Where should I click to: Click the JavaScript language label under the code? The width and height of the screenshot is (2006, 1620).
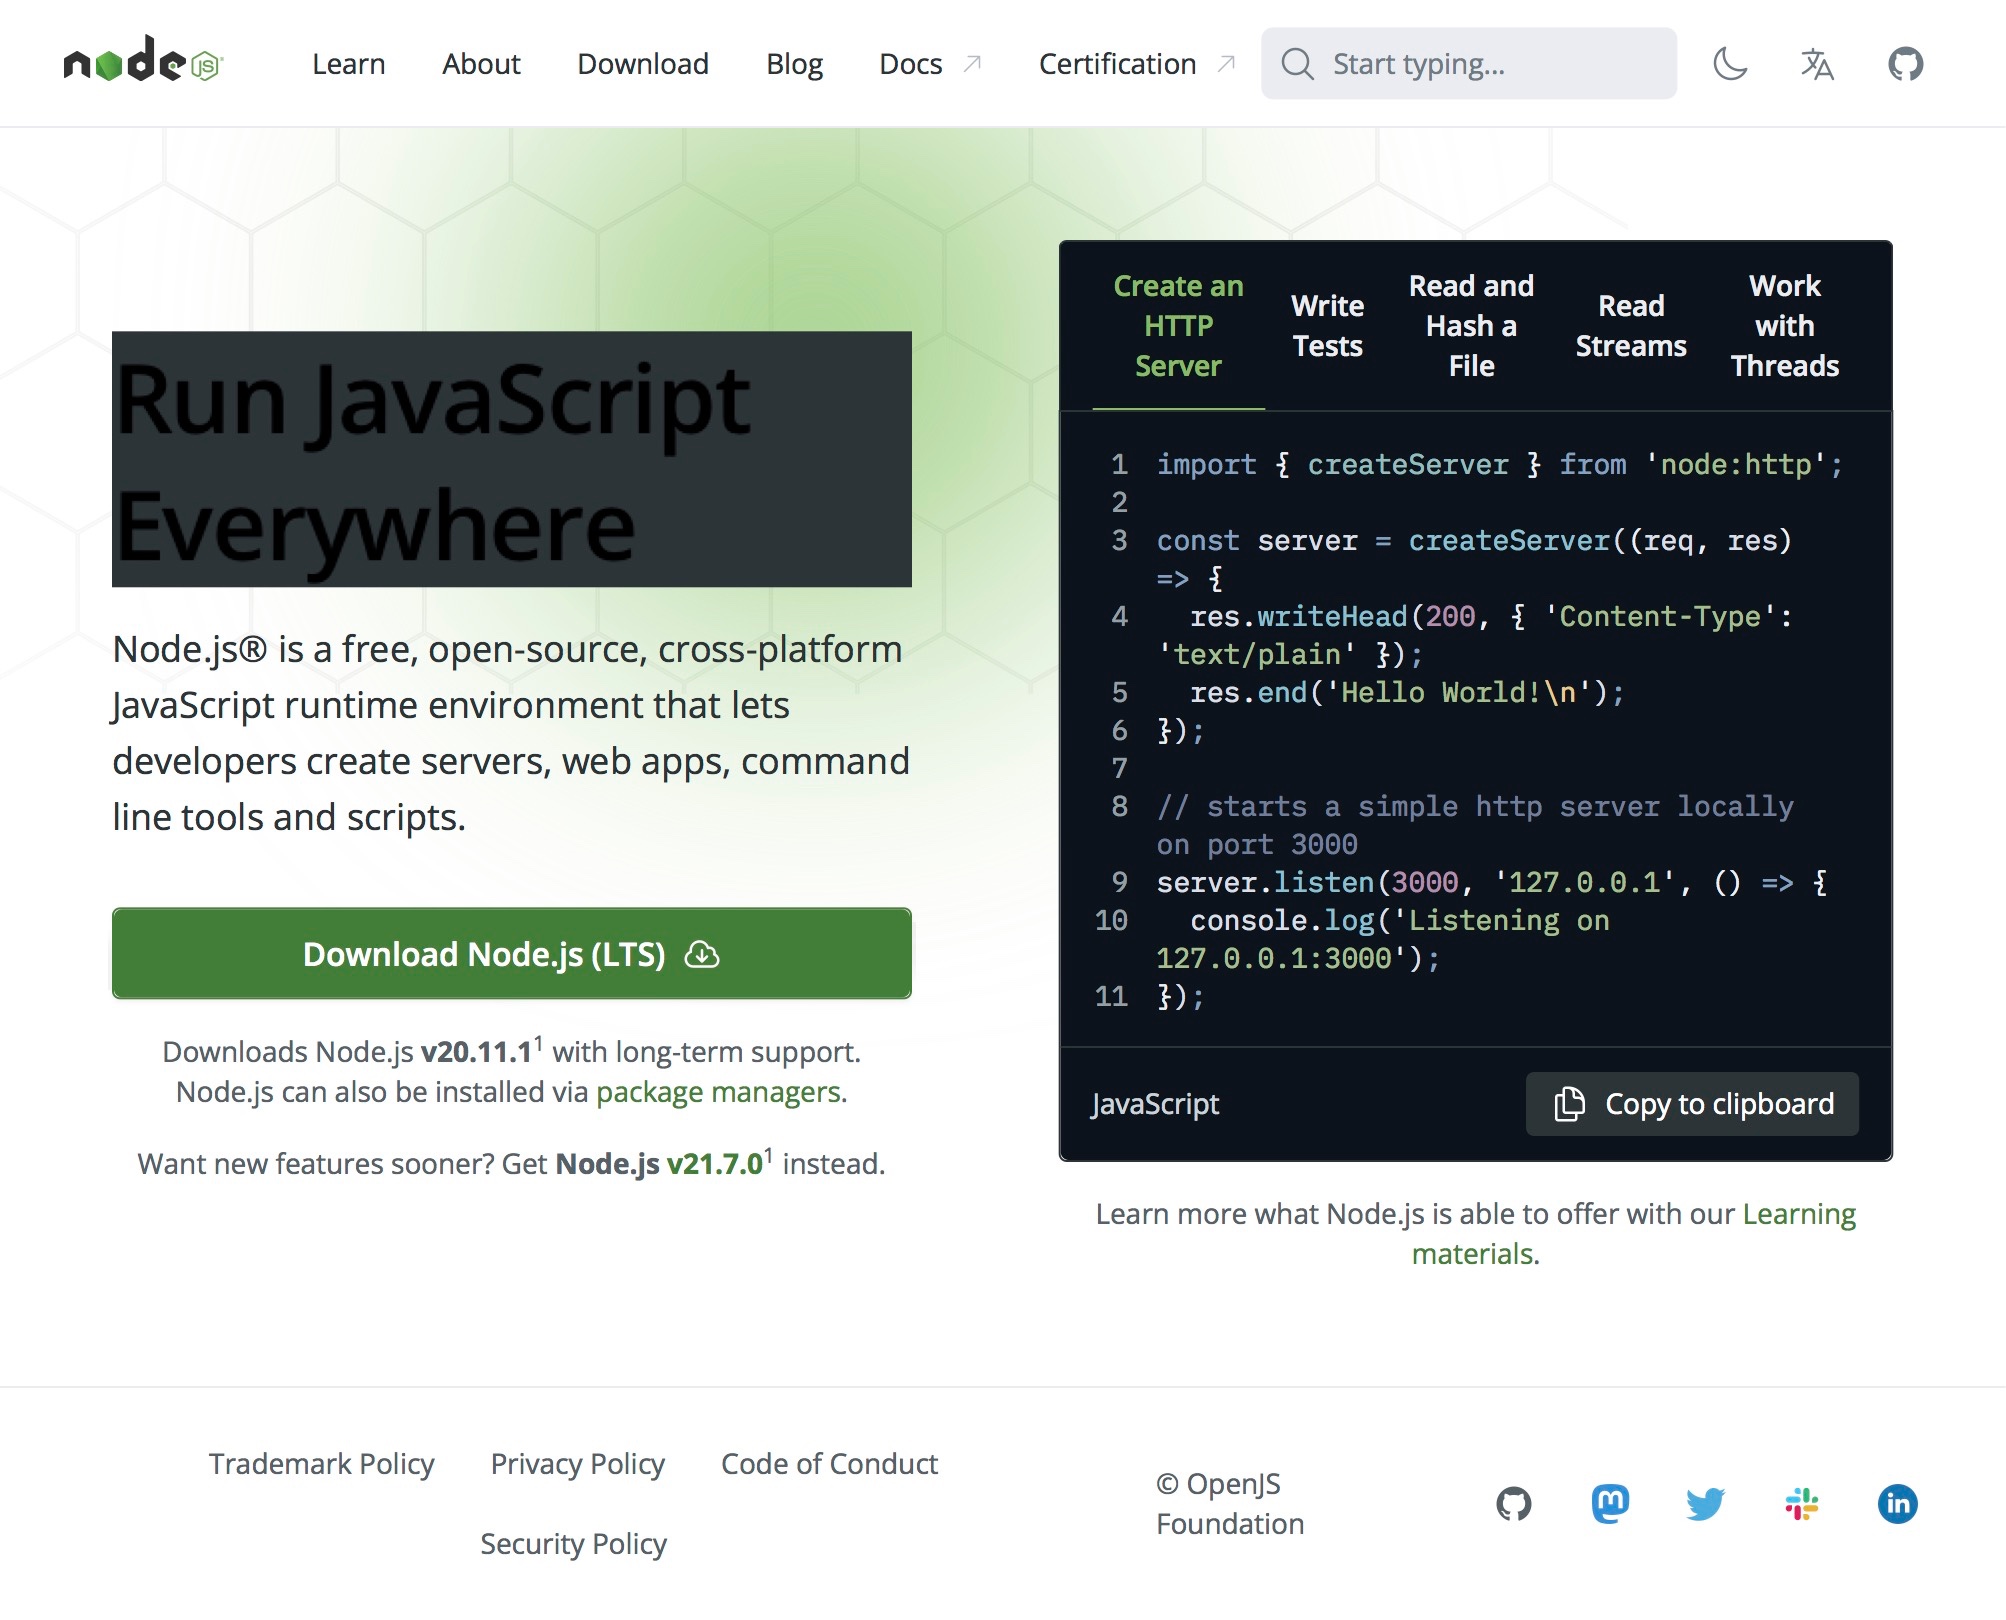1154,1103
